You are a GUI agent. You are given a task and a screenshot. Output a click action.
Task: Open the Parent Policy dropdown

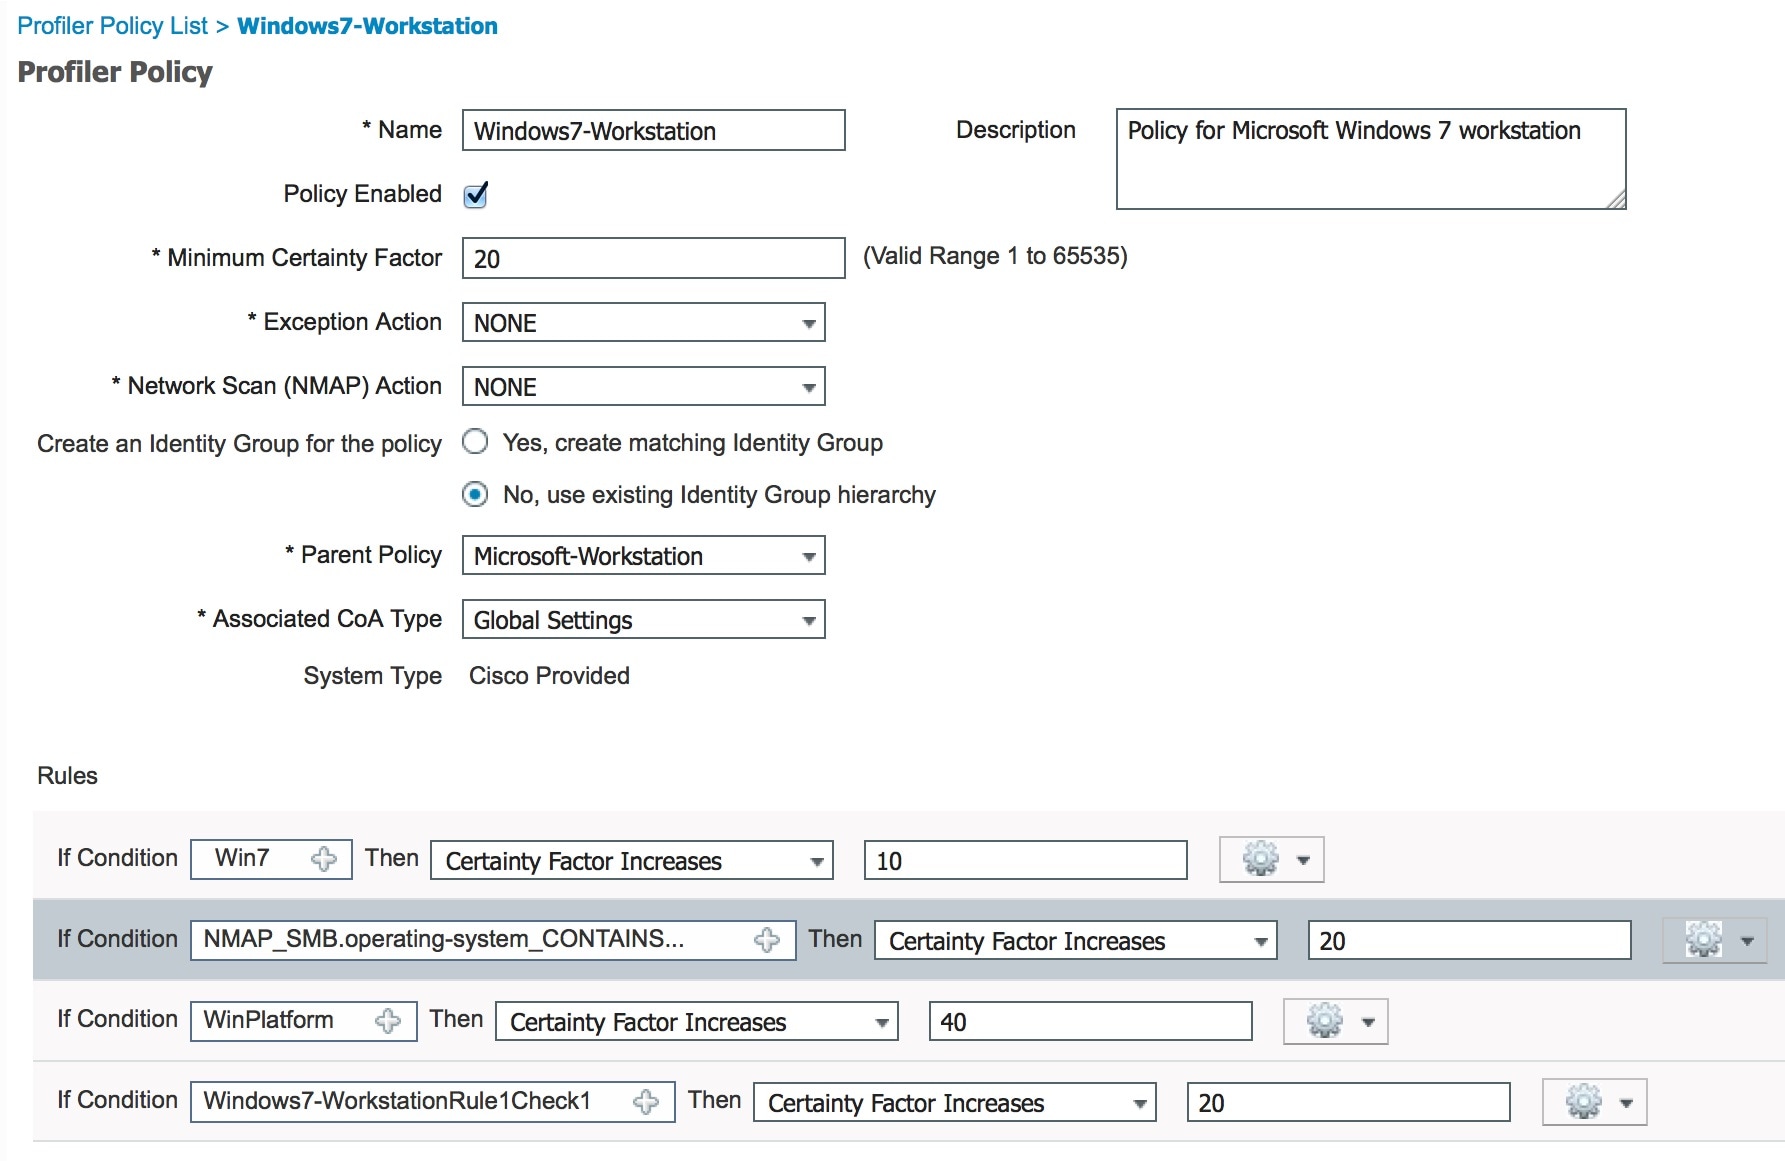tap(644, 556)
